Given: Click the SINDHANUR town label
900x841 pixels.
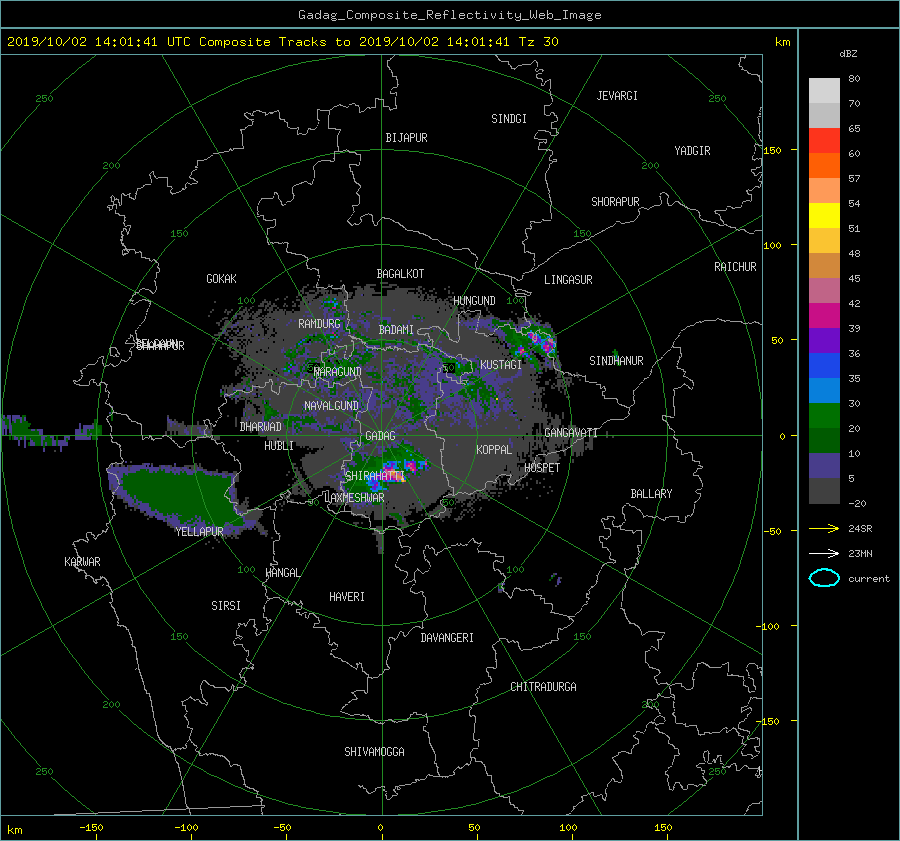Looking at the screenshot, I should click(x=616, y=361).
